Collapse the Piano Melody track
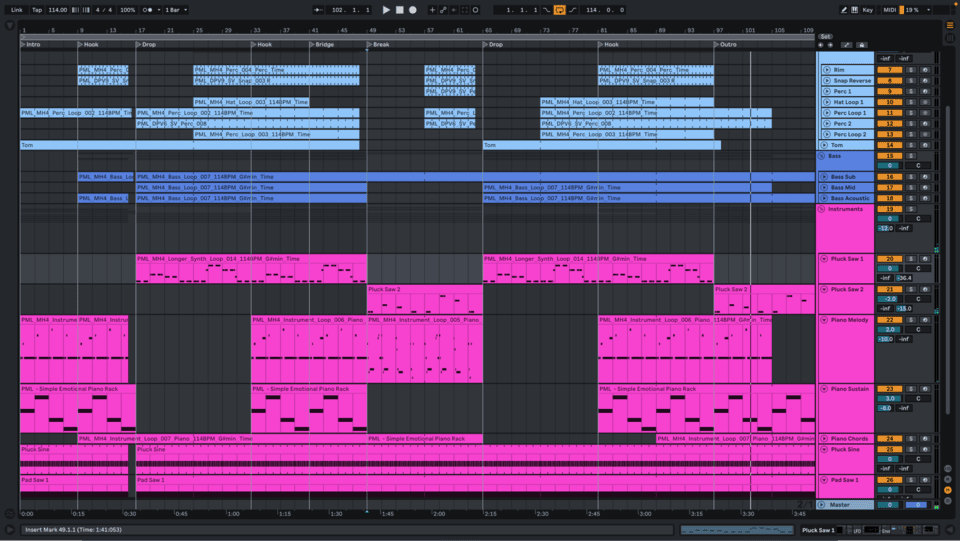Screen dimensions: 960x541 point(823,320)
